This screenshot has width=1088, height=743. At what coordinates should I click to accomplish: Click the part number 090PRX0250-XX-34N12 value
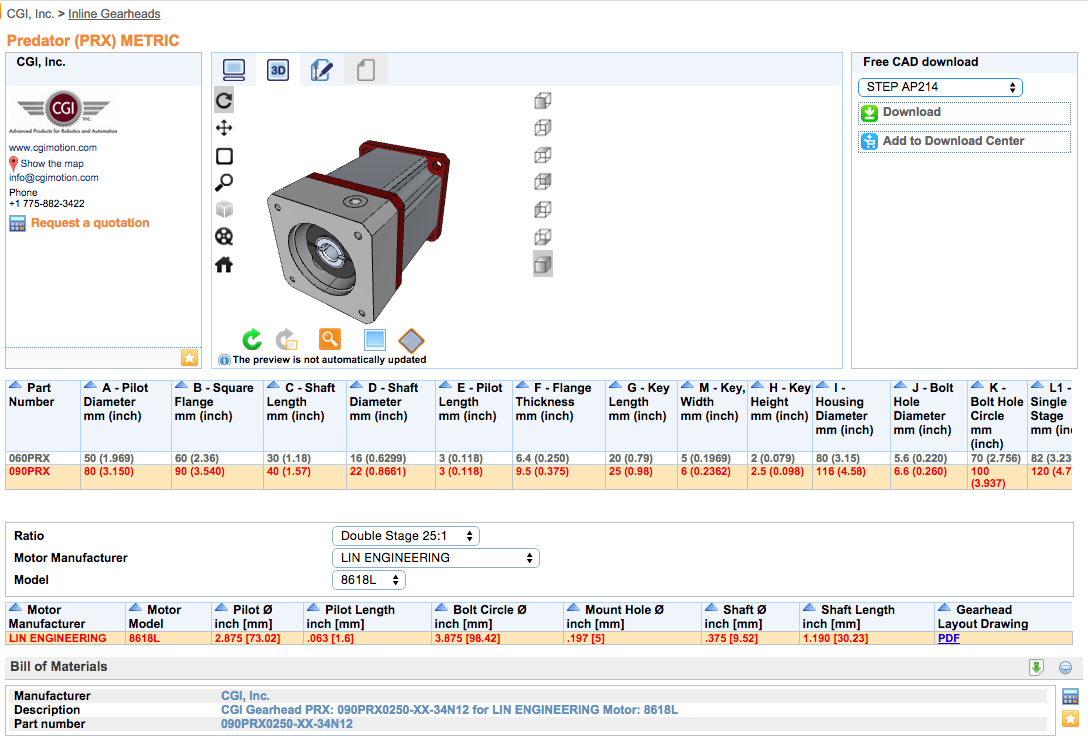point(287,724)
